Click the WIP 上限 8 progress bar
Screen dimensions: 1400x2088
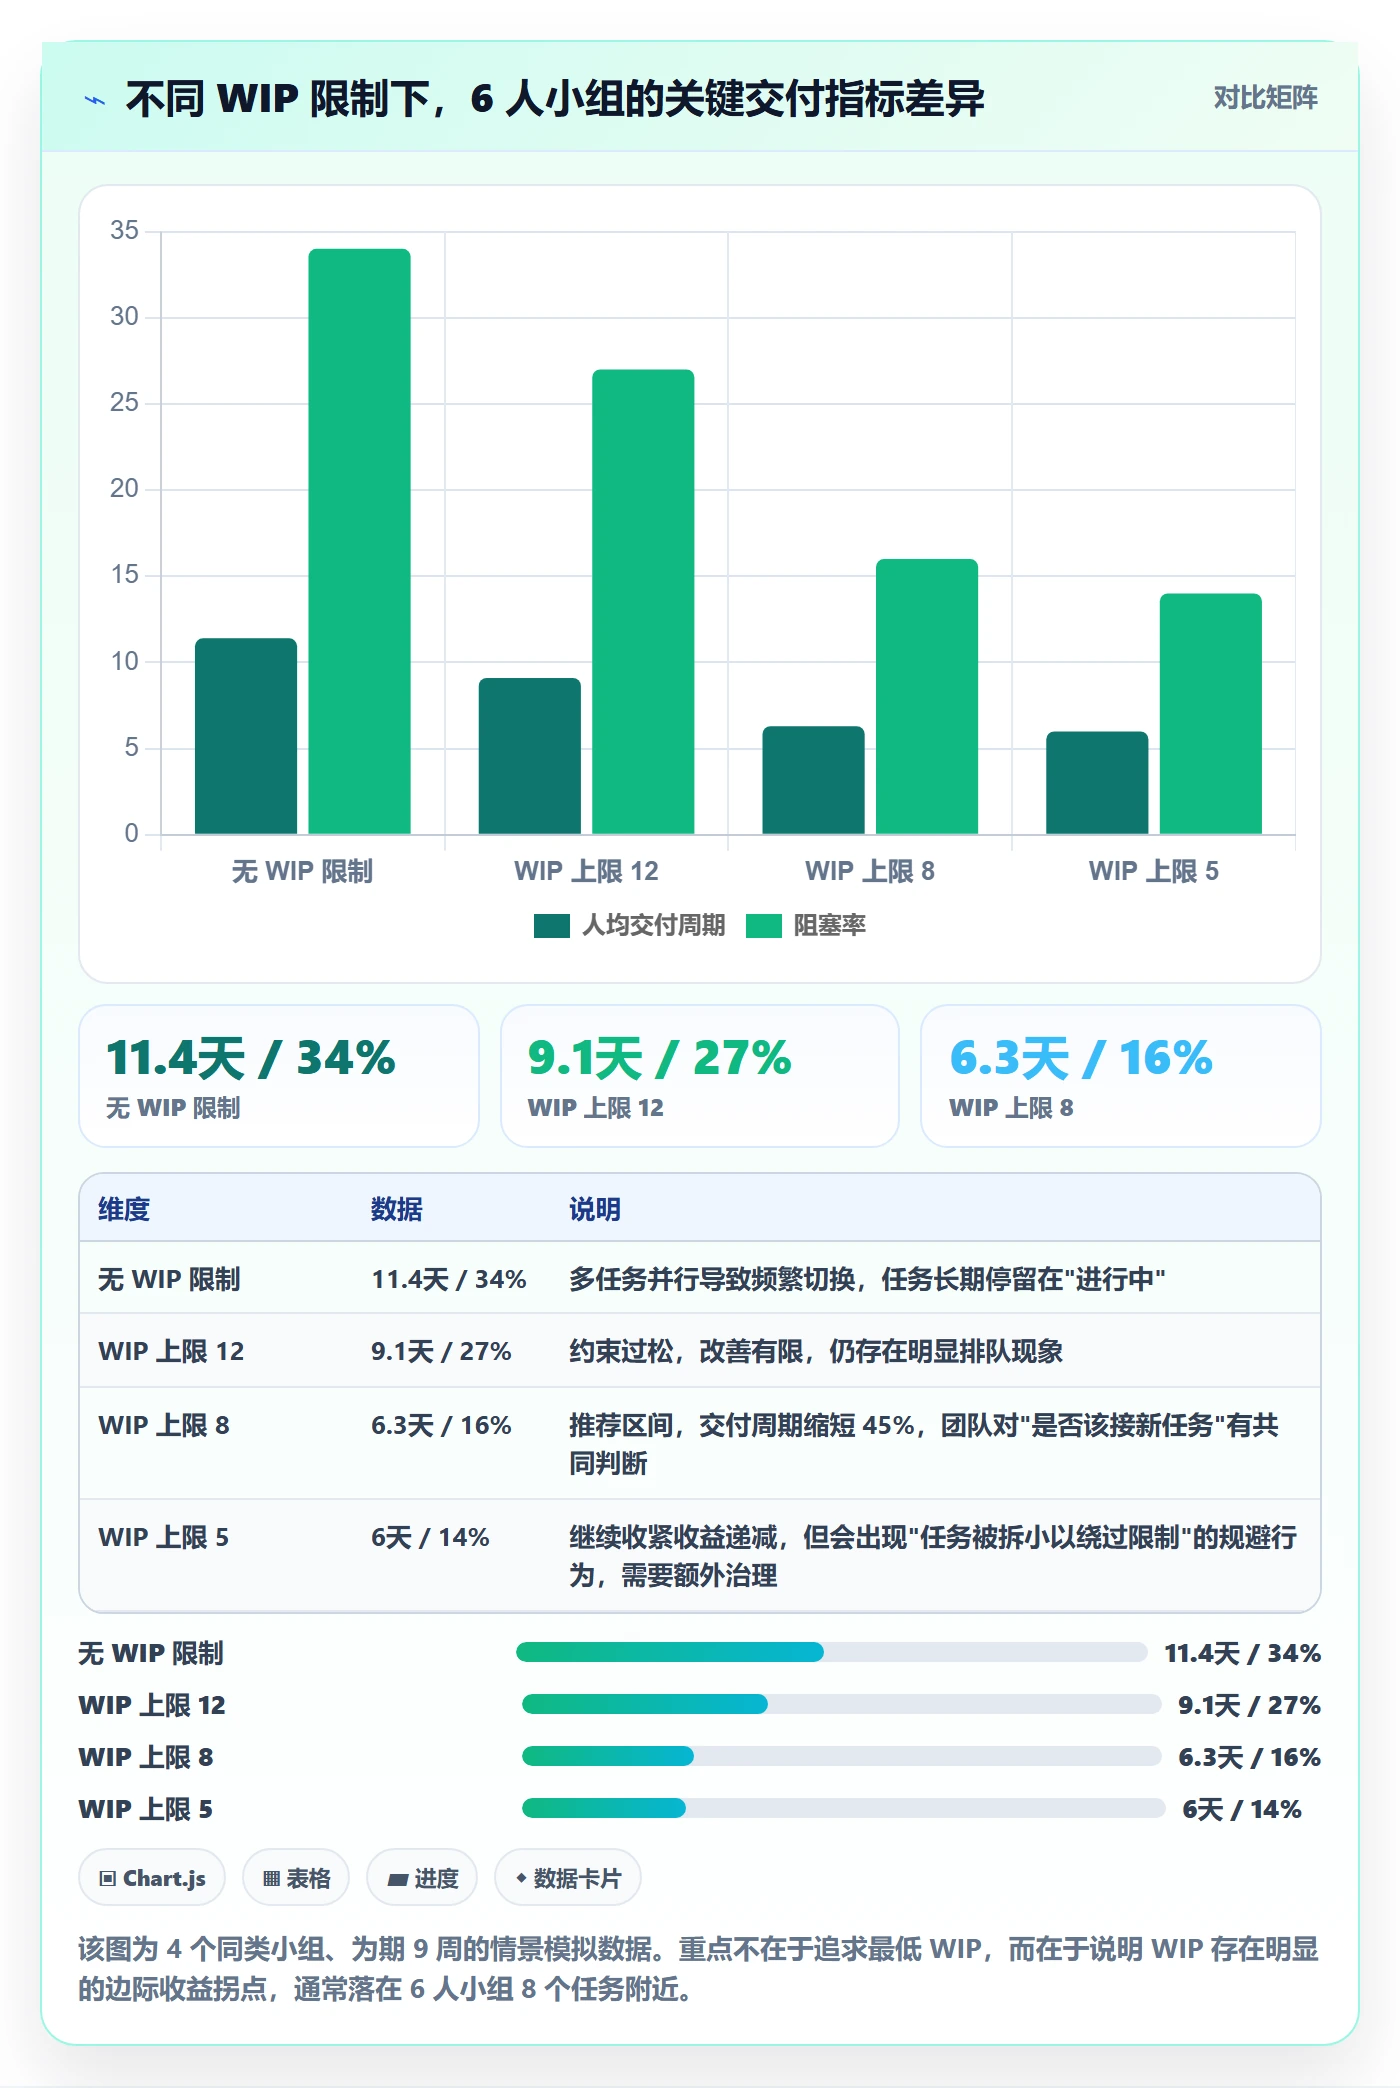pos(841,1756)
